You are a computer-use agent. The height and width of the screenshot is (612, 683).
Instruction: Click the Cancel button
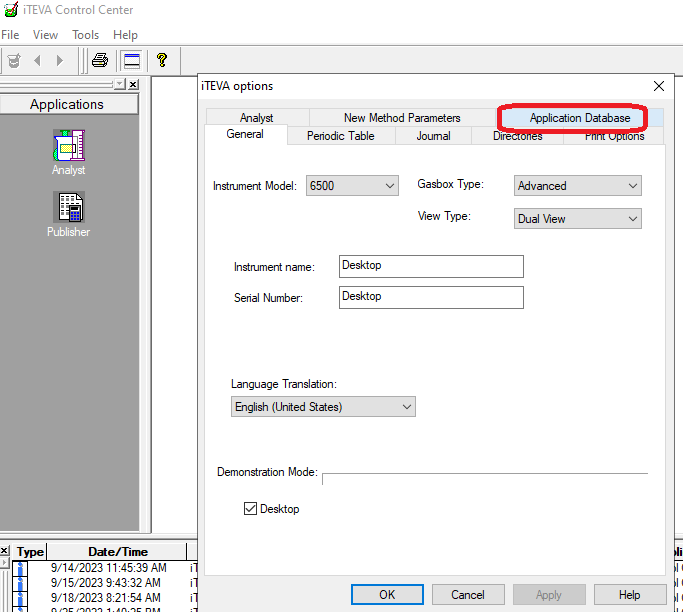tap(468, 595)
